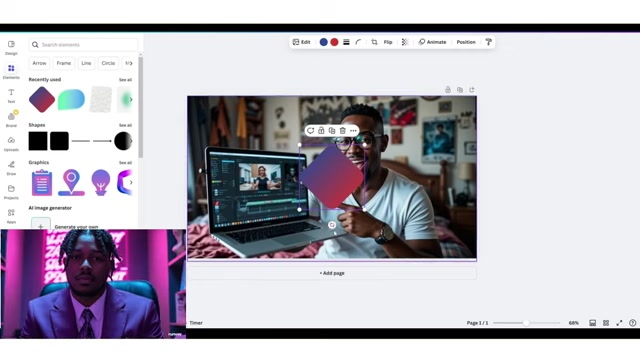The height and width of the screenshot is (360, 640).
Task: Click the copy style paint roller icon
Action: click(488, 42)
